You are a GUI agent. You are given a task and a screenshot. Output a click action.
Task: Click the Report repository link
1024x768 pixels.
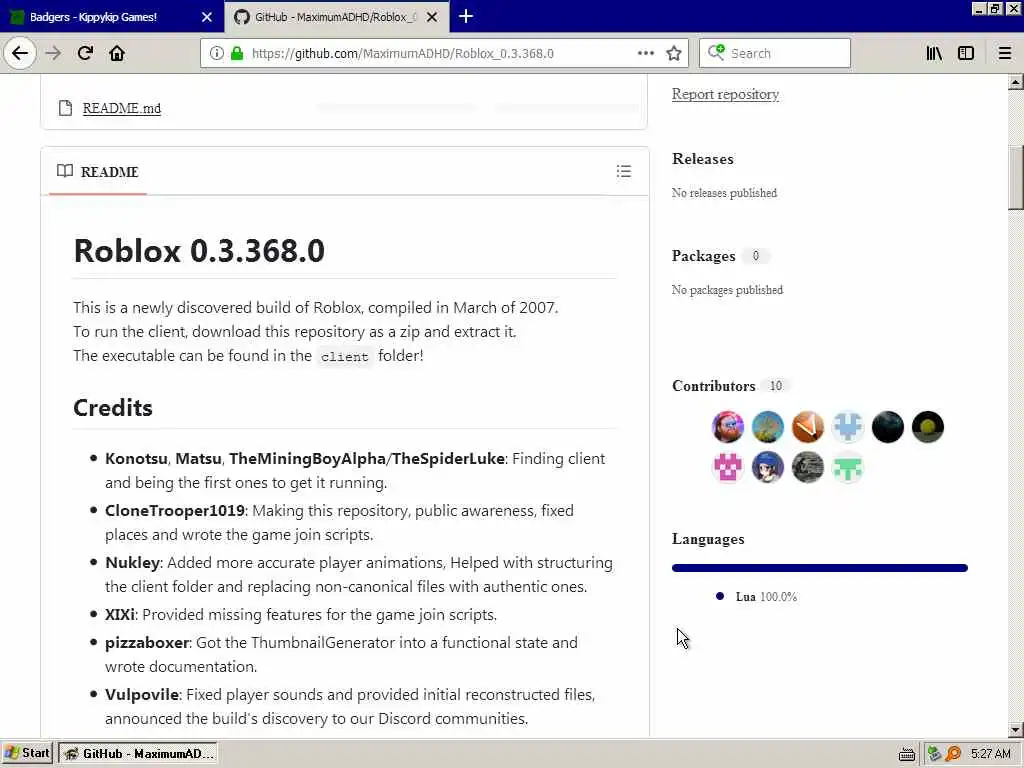coord(725,94)
